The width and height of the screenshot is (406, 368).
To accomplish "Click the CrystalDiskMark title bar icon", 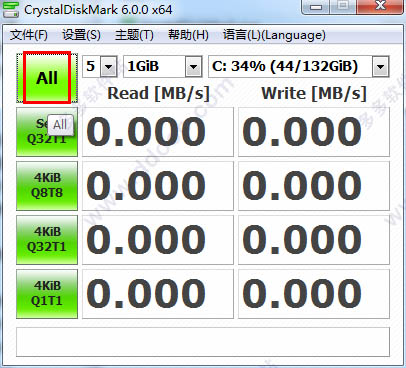I will coord(11,9).
